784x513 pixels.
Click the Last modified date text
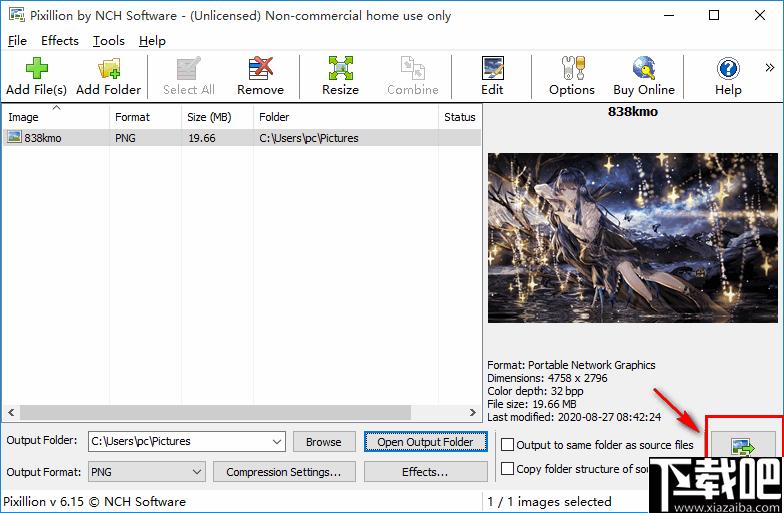click(574, 417)
